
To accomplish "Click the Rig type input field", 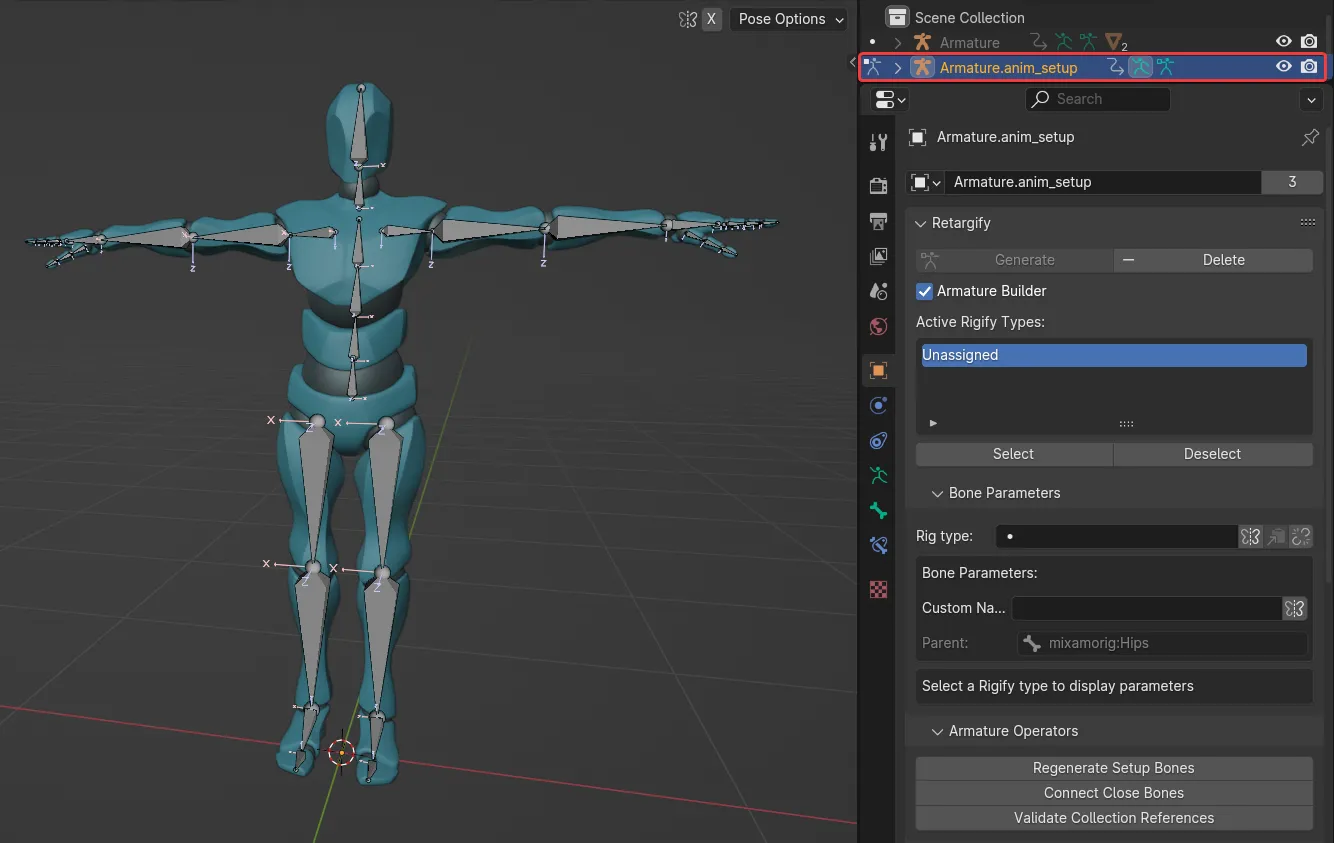I will click(1117, 536).
